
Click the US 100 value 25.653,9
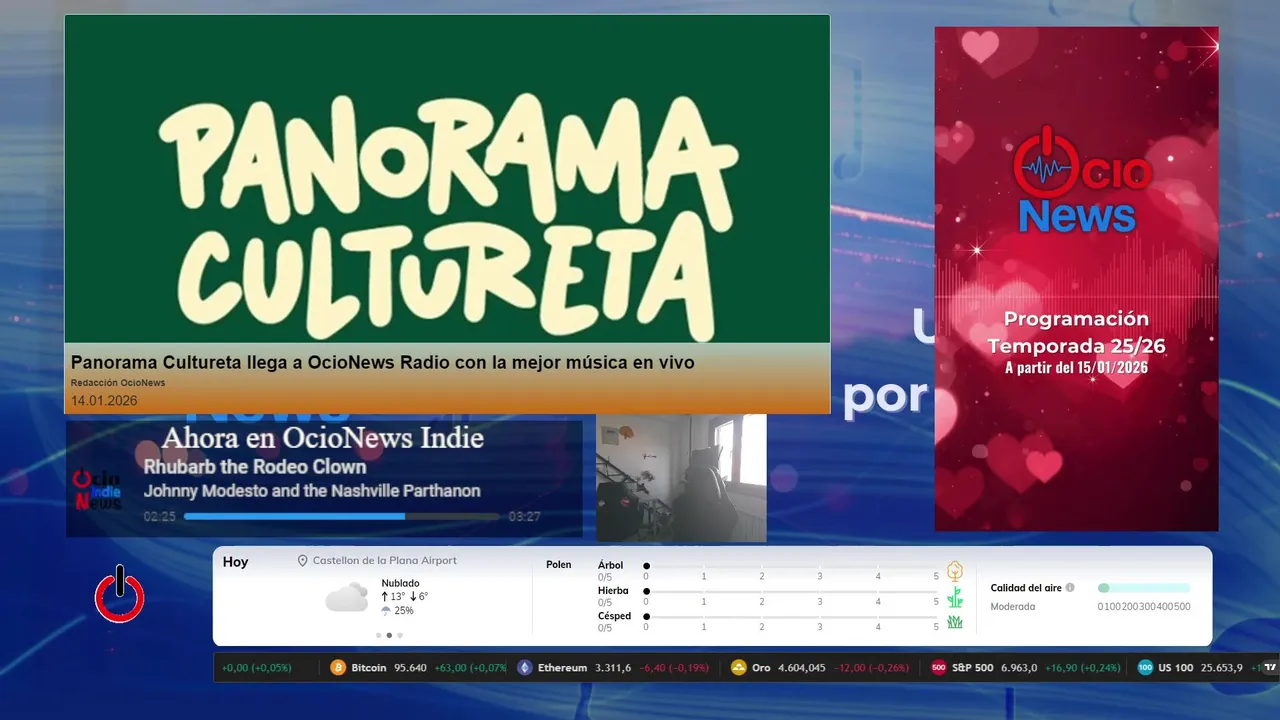tap(1221, 668)
